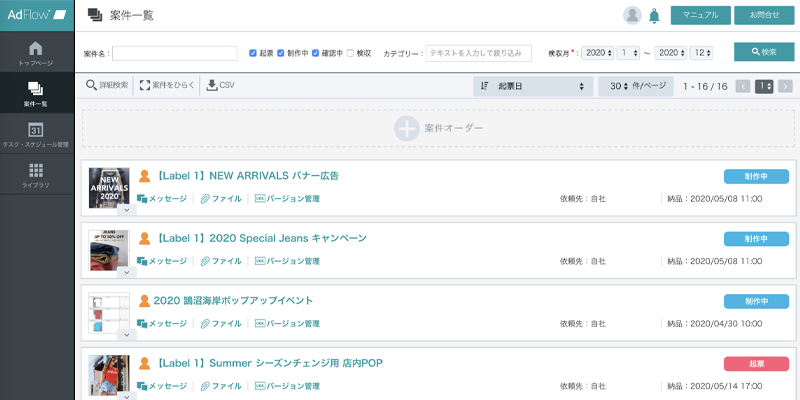
Task: Click 制作中 badge on NEW ARRIVALS row
Action: [x=756, y=177]
